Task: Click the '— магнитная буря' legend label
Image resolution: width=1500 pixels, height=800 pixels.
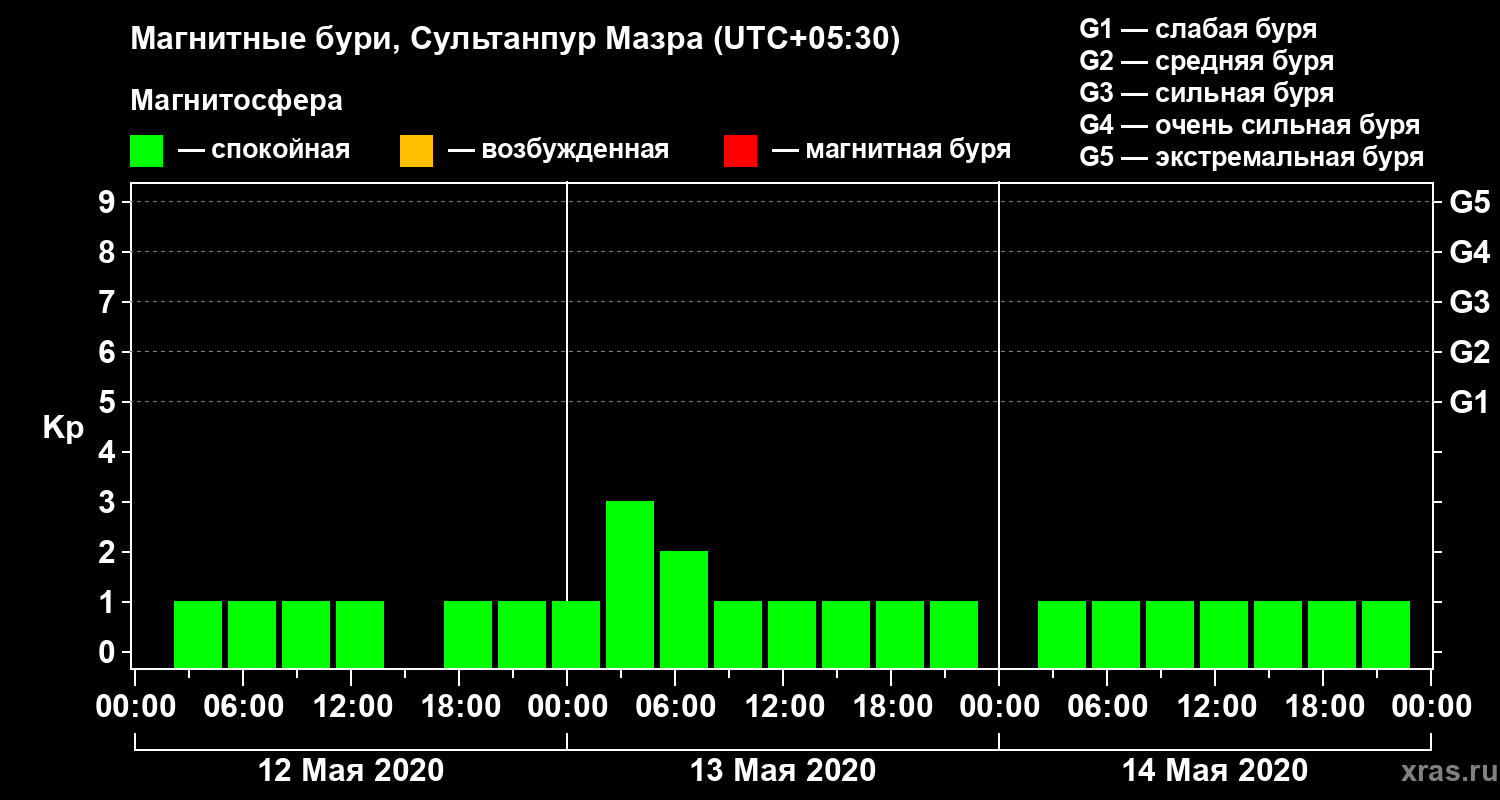Action: tap(891, 151)
